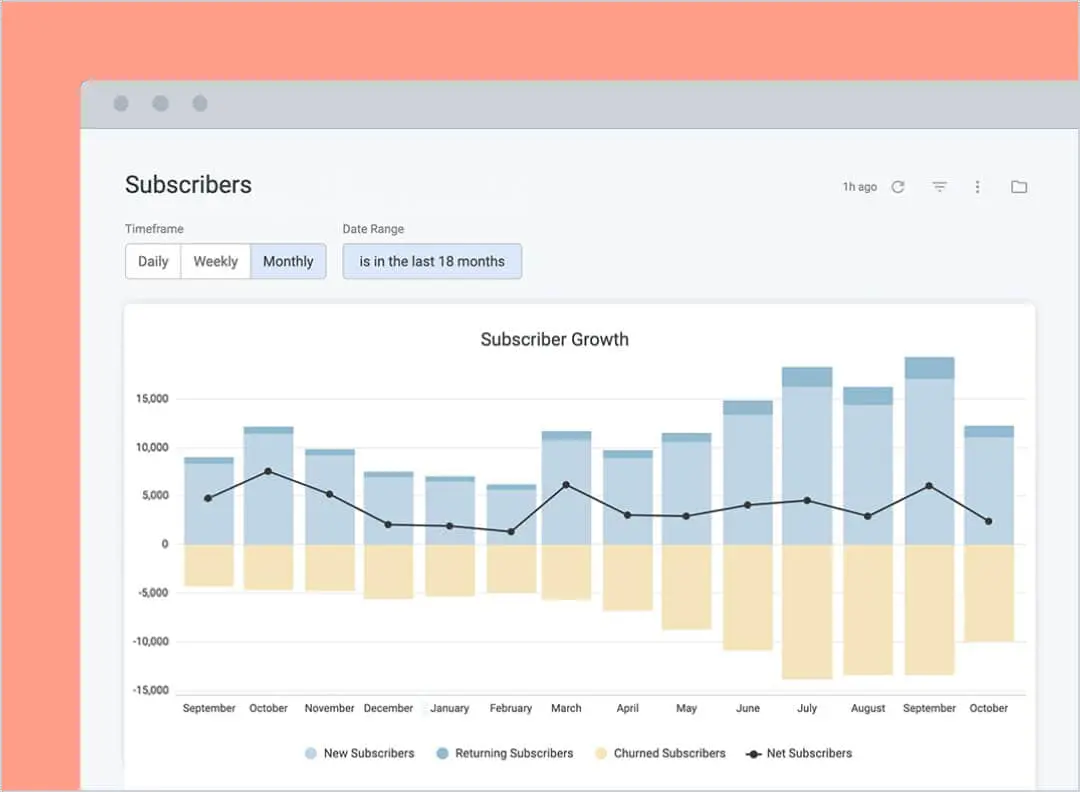This screenshot has width=1080, height=792.
Task: Select the Daily timeframe
Action: (x=153, y=262)
